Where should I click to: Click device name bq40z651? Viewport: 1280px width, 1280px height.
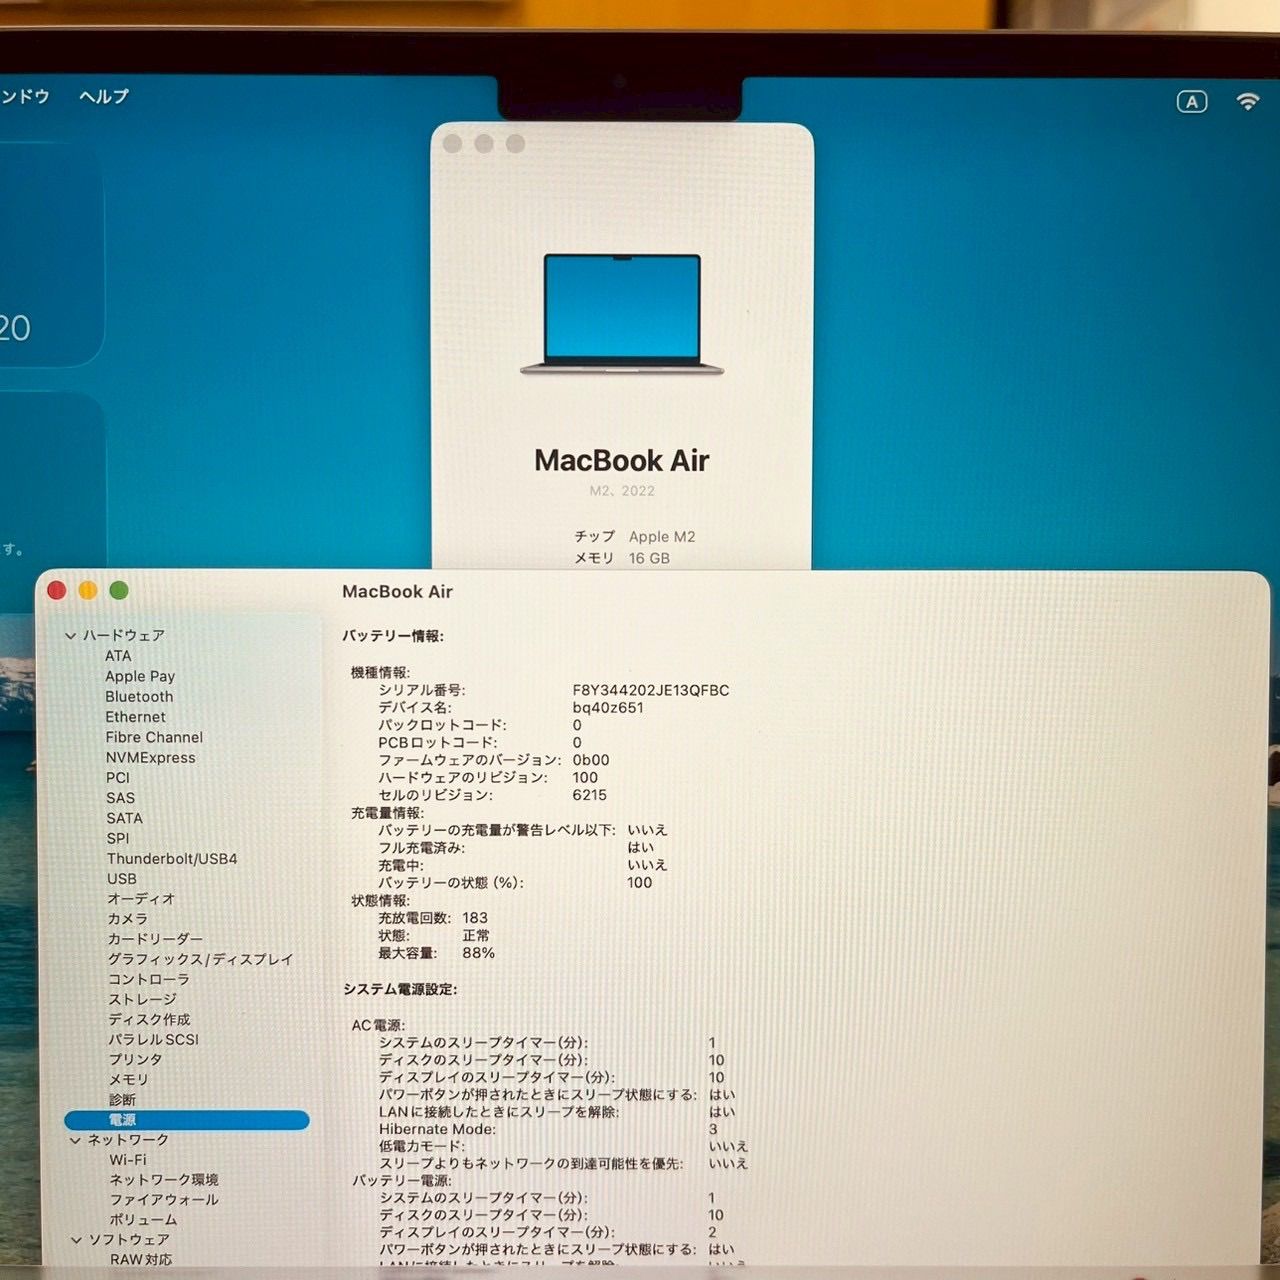608,708
